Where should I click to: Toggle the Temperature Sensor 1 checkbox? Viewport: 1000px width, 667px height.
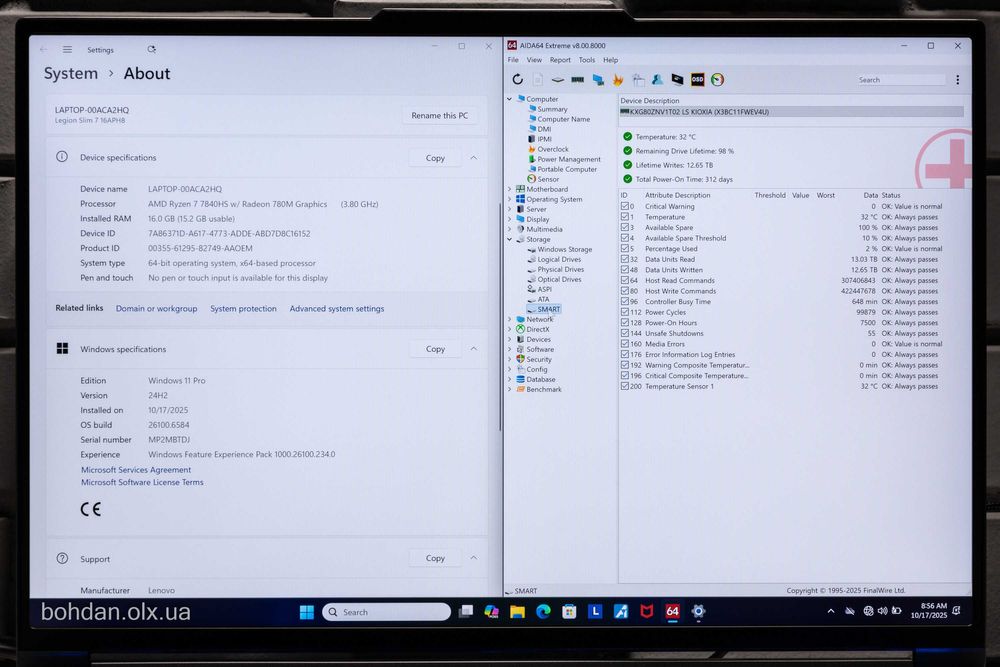(625, 386)
